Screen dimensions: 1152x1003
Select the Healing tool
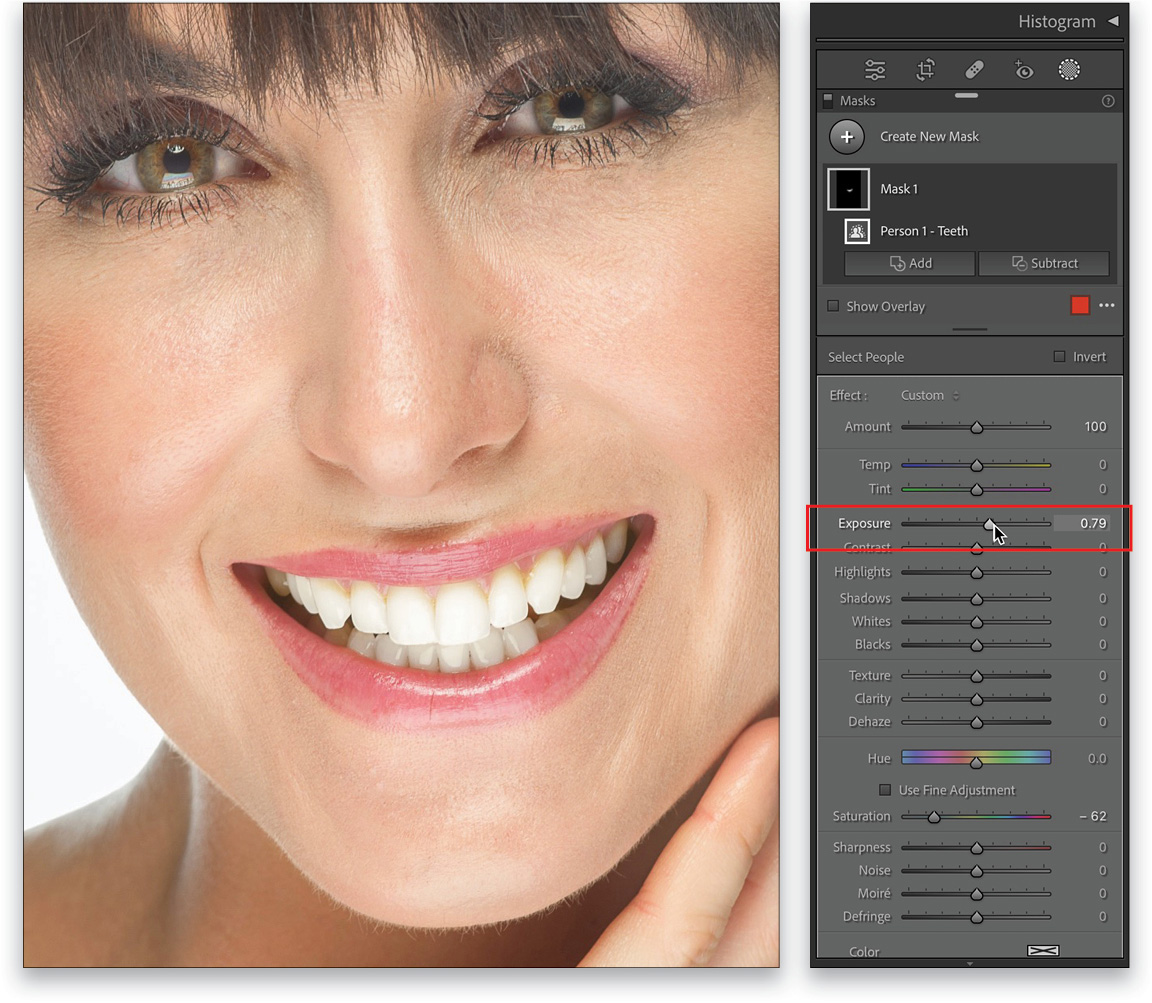coord(975,69)
